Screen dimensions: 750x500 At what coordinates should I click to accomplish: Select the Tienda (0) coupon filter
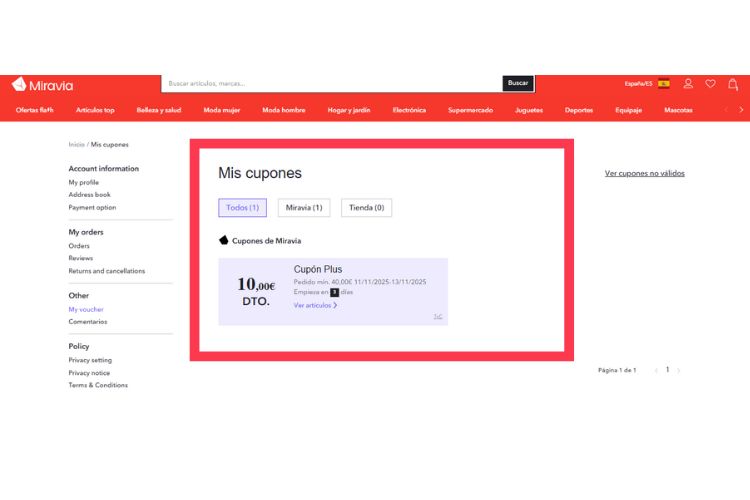pyautogui.click(x=366, y=208)
